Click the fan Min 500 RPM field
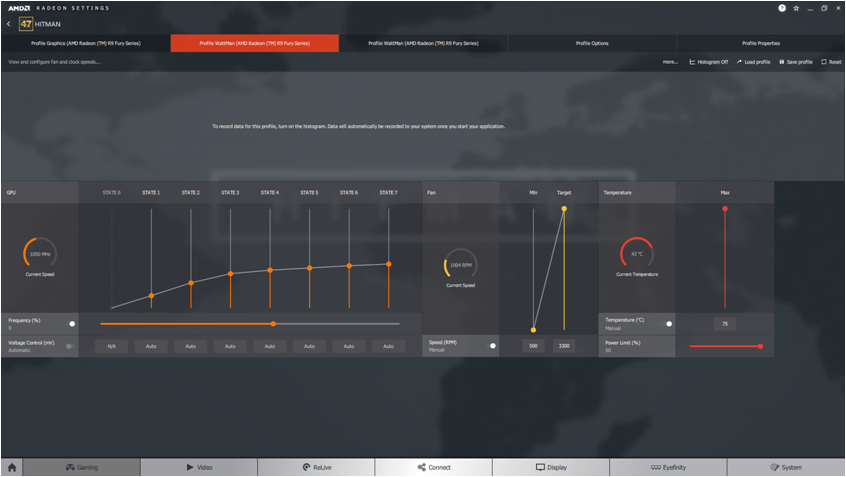Image resolution: width=846 pixels, height=477 pixels. (x=533, y=346)
